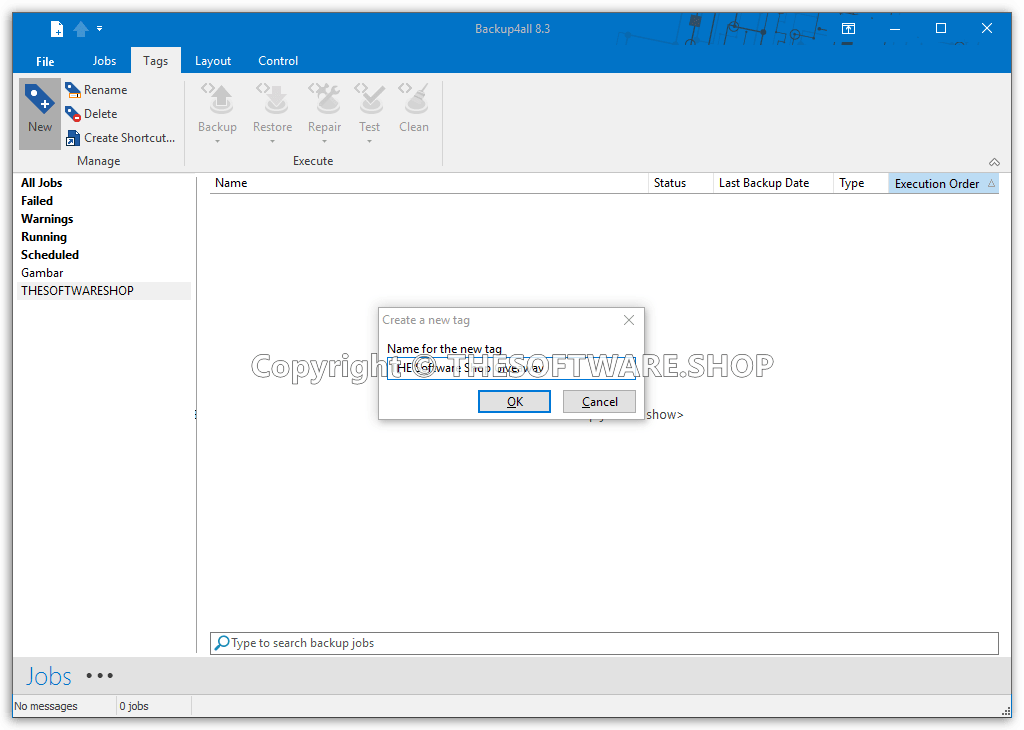
Task: Click the magnifier icon in search box
Action: [x=222, y=643]
